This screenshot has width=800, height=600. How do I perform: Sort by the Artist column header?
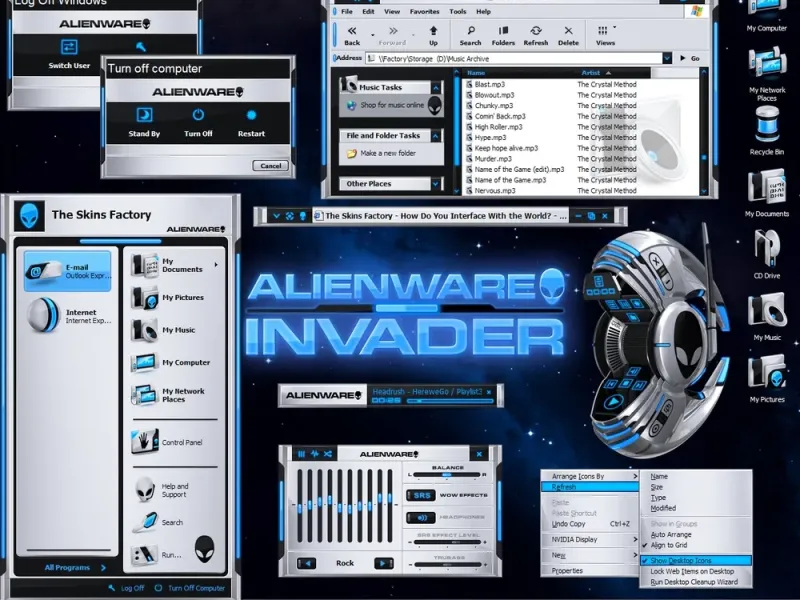(x=594, y=73)
